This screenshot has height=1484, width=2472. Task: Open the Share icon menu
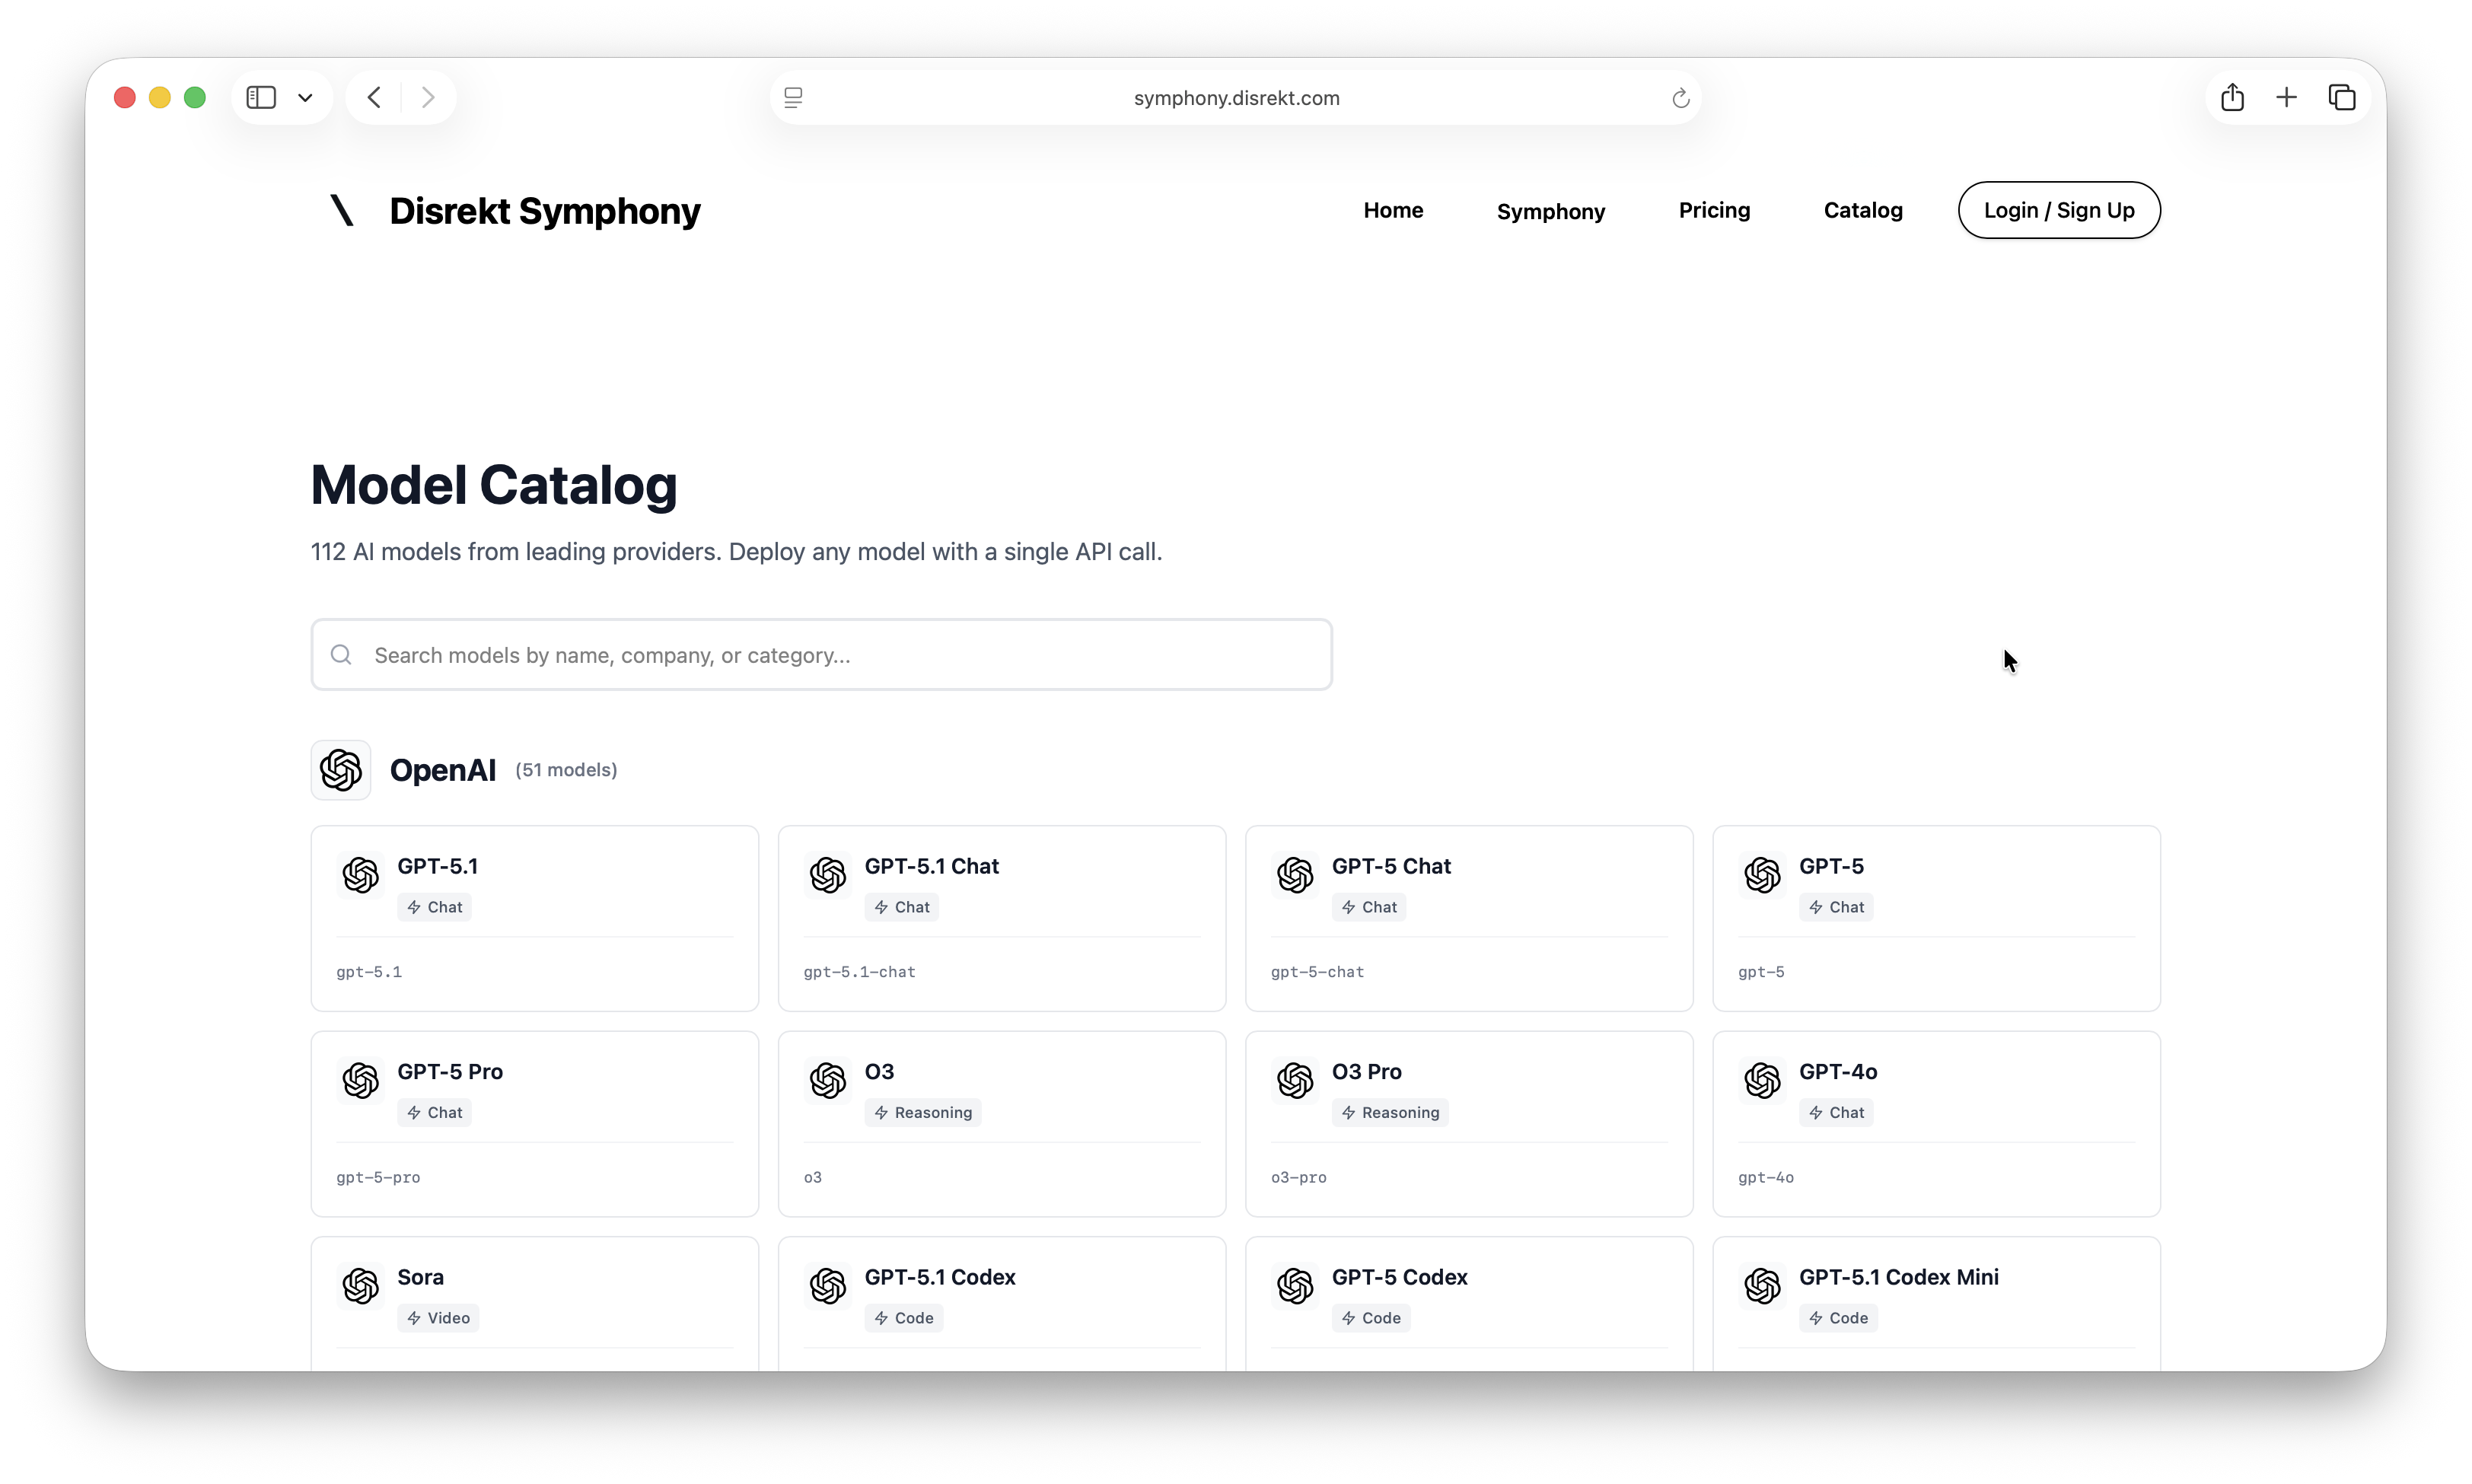click(2232, 97)
